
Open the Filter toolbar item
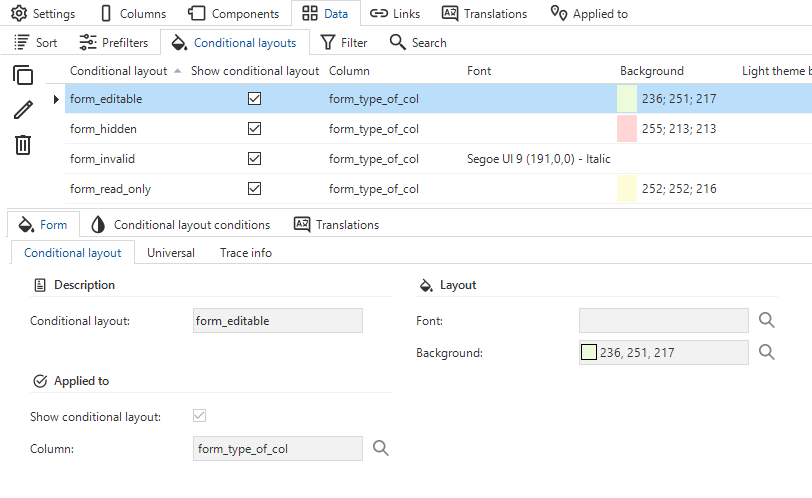point(344,43)
